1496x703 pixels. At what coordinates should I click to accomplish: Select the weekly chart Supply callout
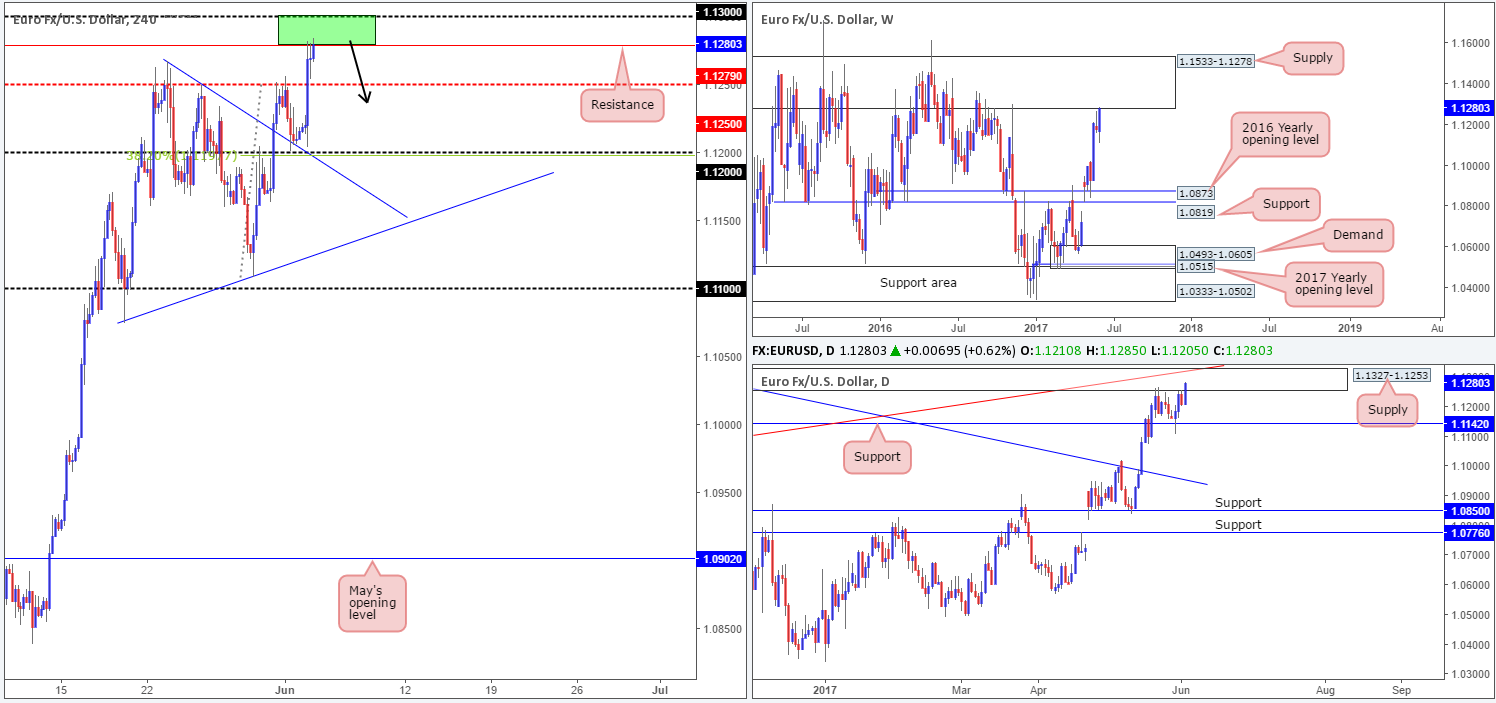click(1312, 58)
